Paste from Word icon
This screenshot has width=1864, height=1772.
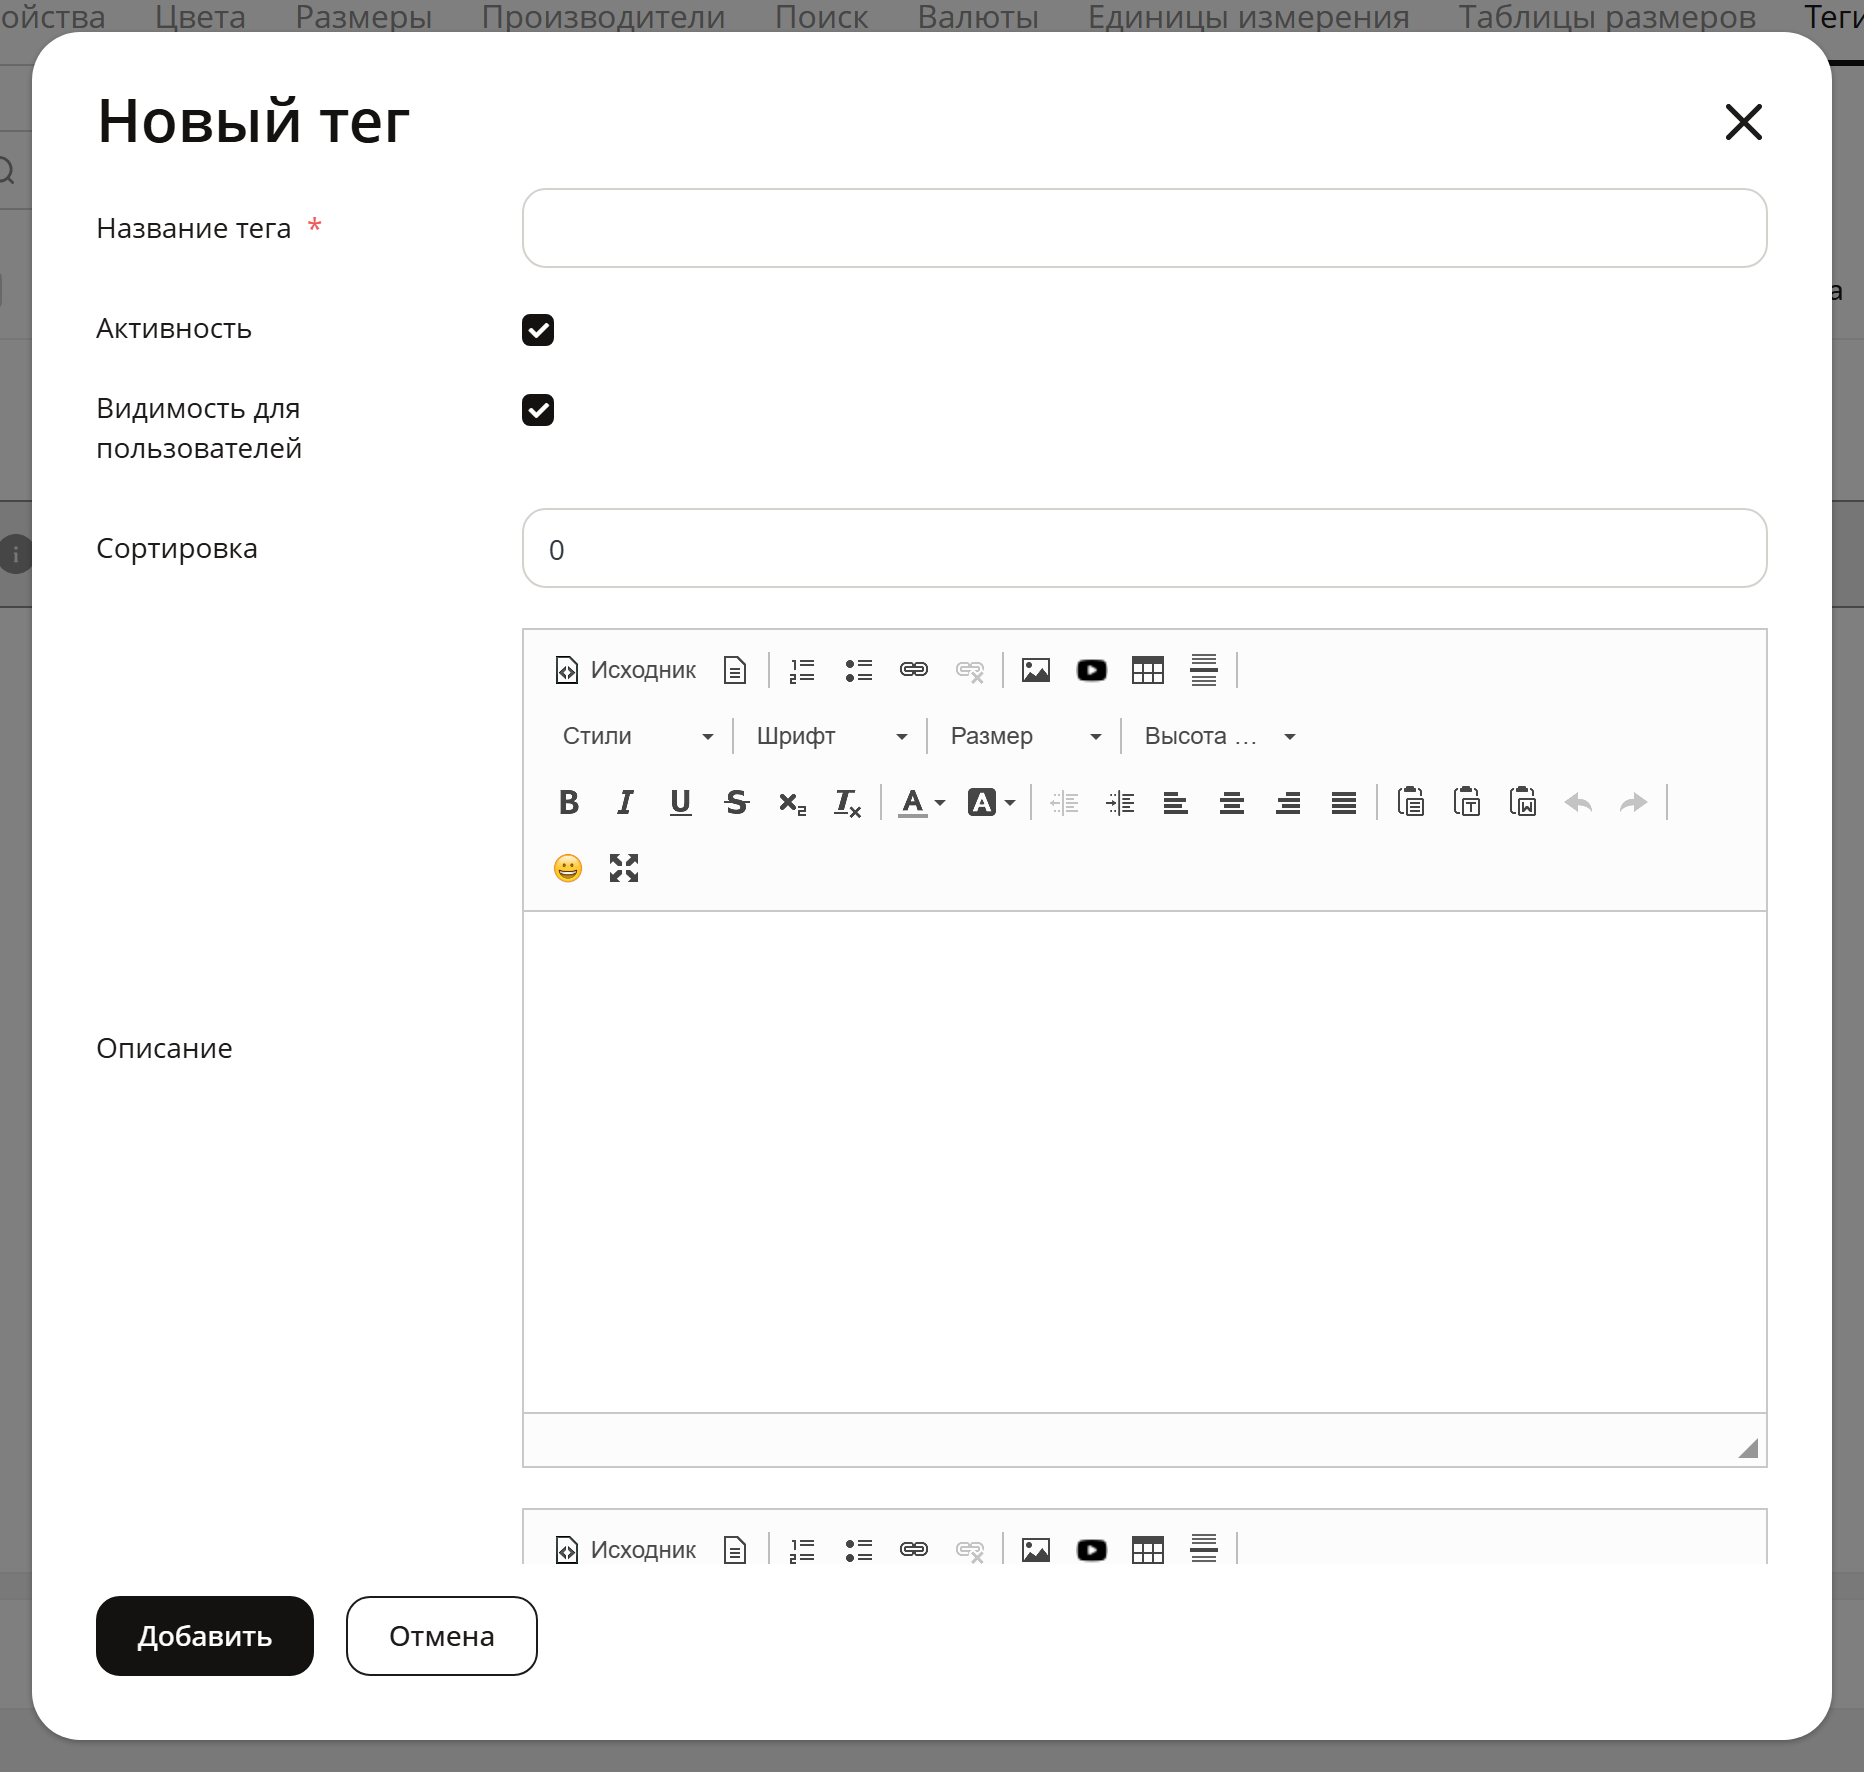point(1523,802)
